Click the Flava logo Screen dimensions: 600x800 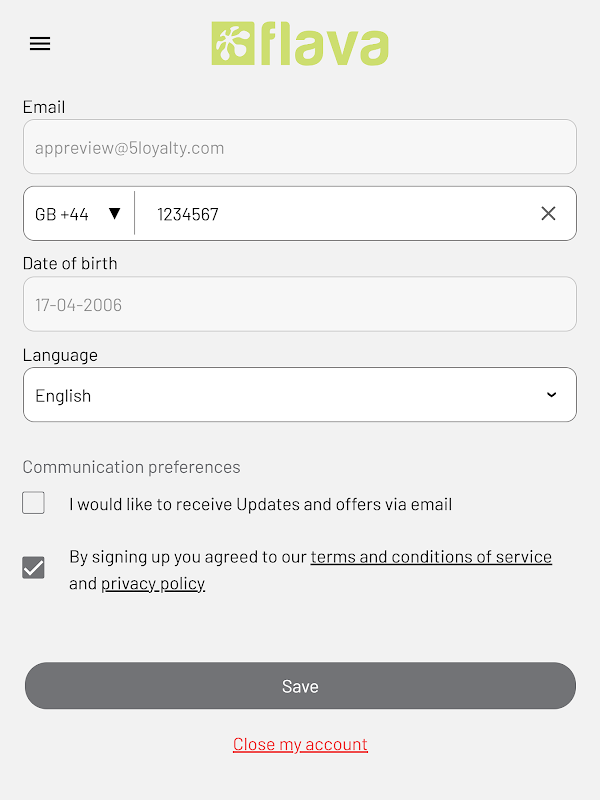pyautogui.click(x=300, y=44)
